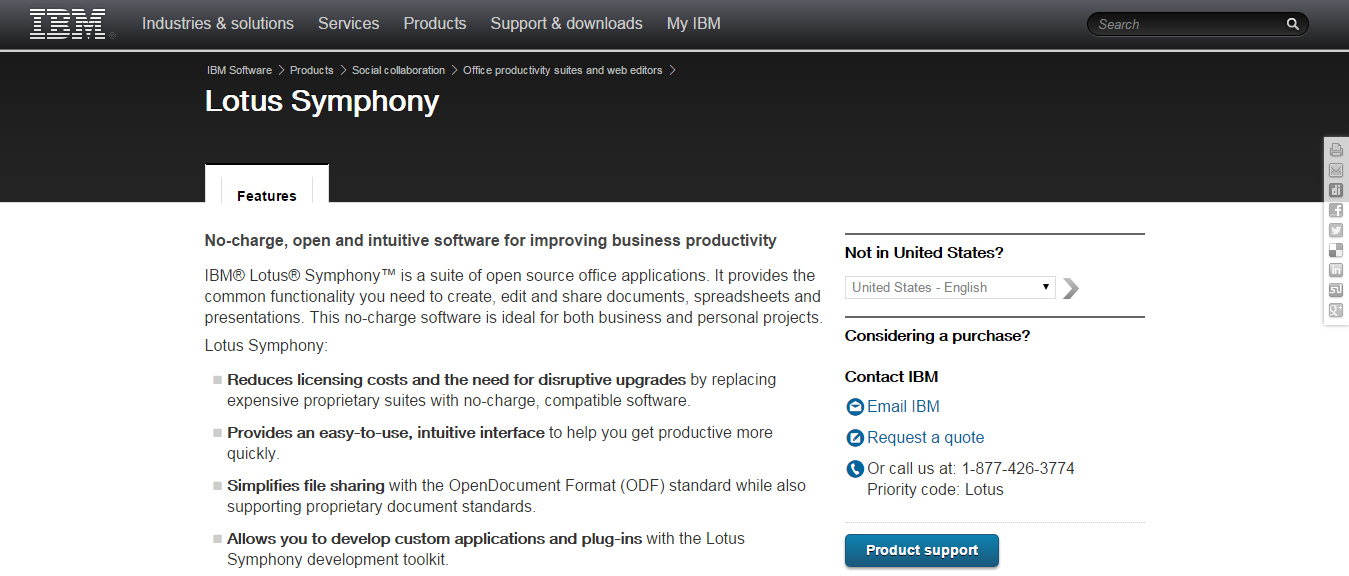Go to IBM Software breadcrumb
The image size is (1349, 576).
point(239,70)
